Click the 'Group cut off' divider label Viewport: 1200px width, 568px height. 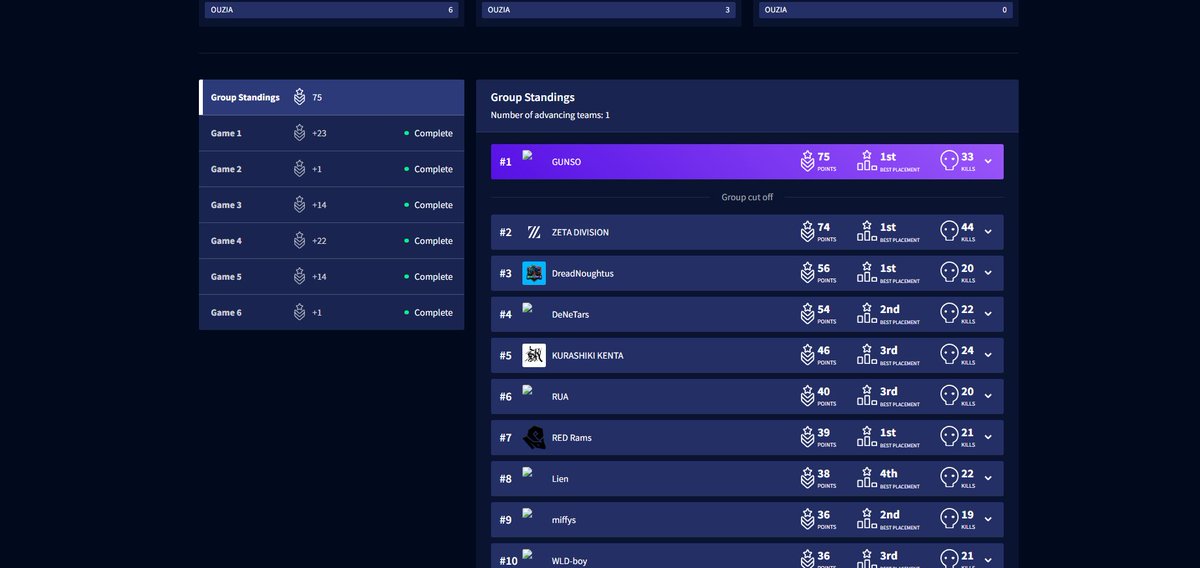[747, 197]
